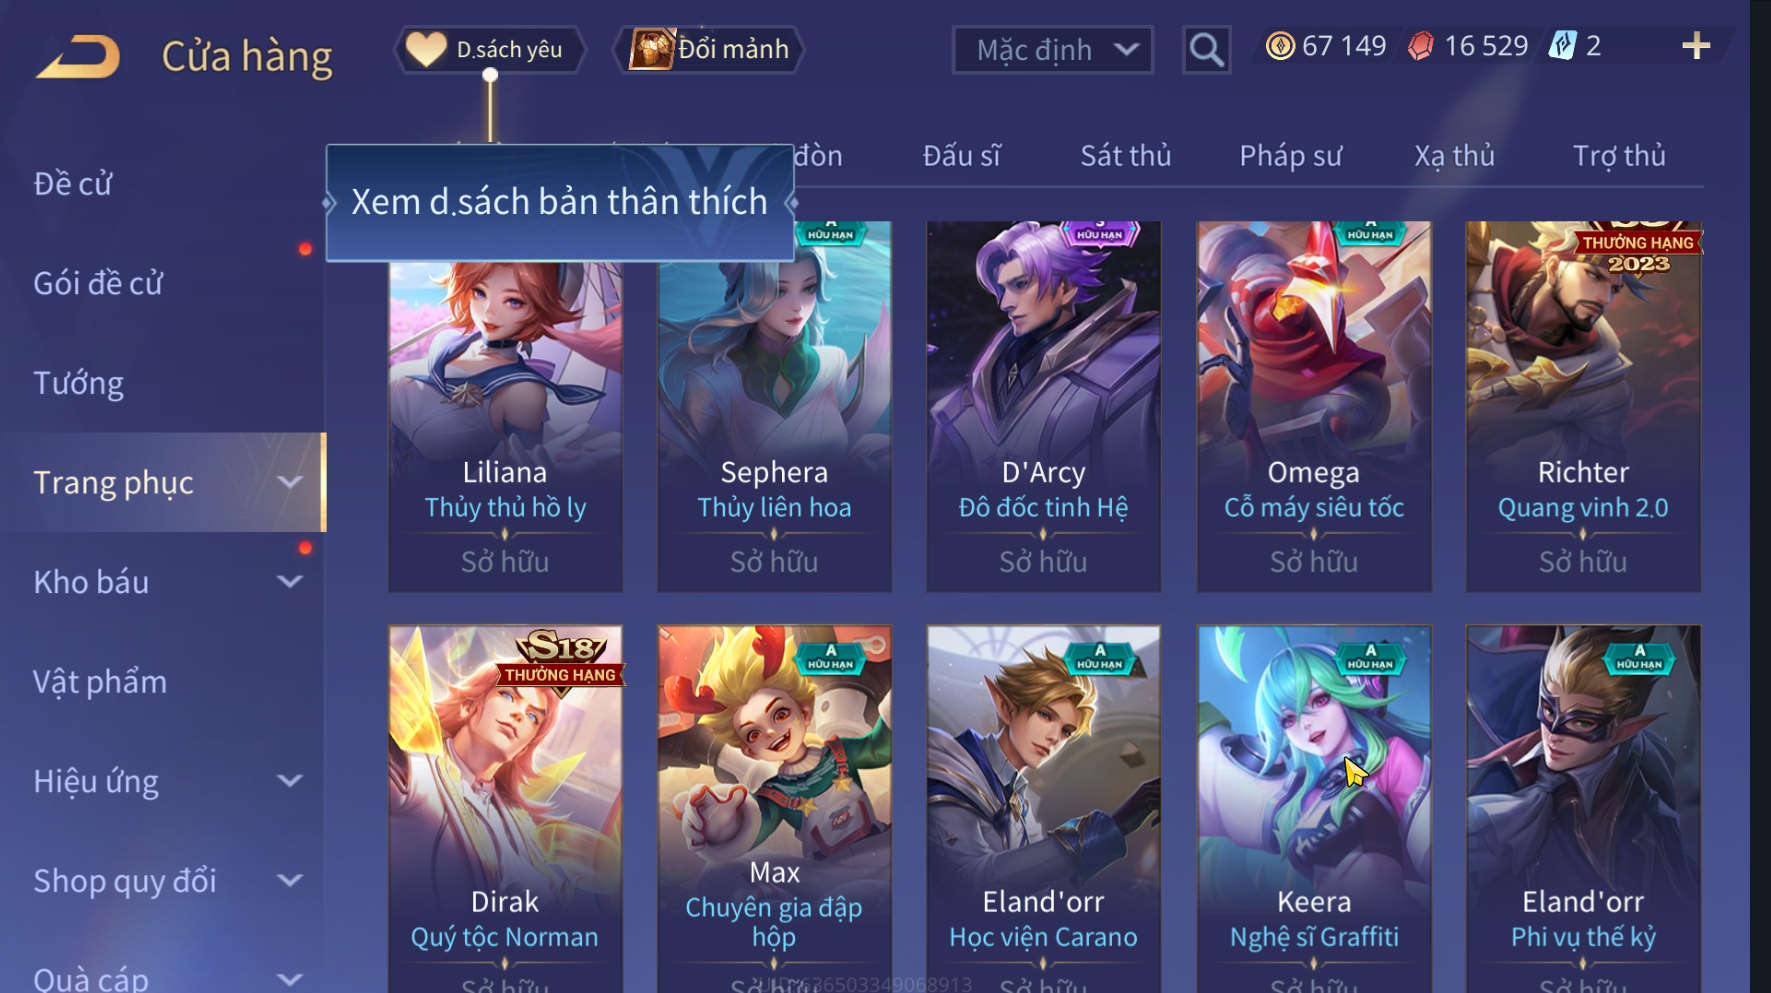Select the Keera Nghệ sĩ Graffiti skin card
Viewport: 1771px width, 993px height.
point(1313,809)
